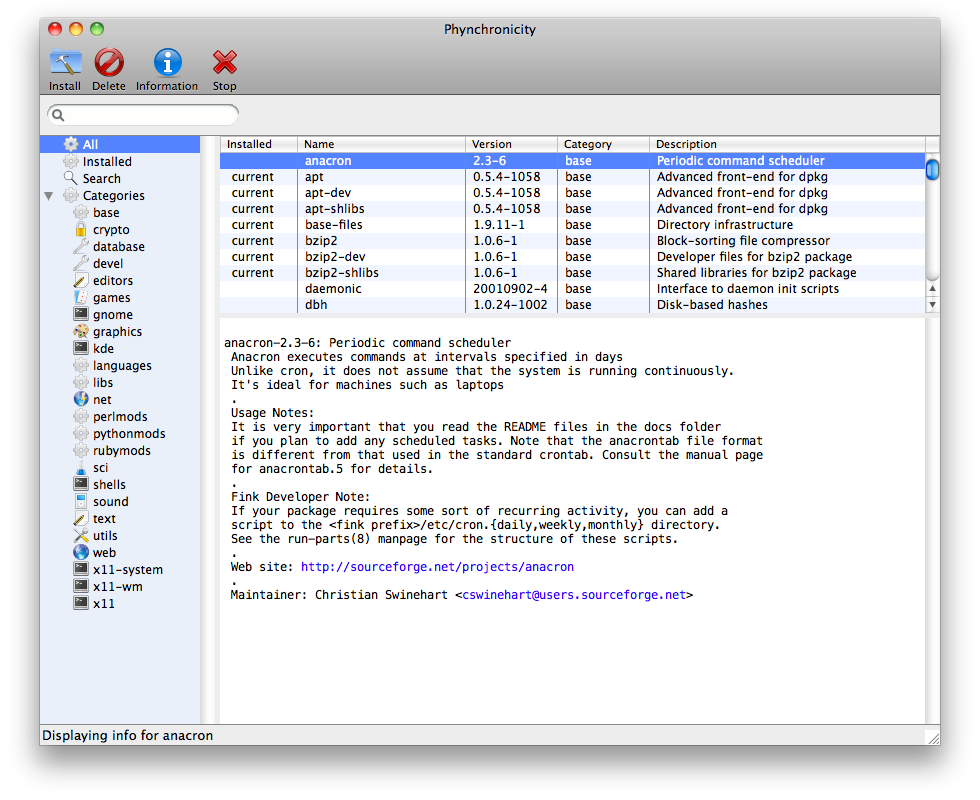Select the bzip2-dev package name
The width and height of the screenshot is (980, 800).
[x=336, y=257]
